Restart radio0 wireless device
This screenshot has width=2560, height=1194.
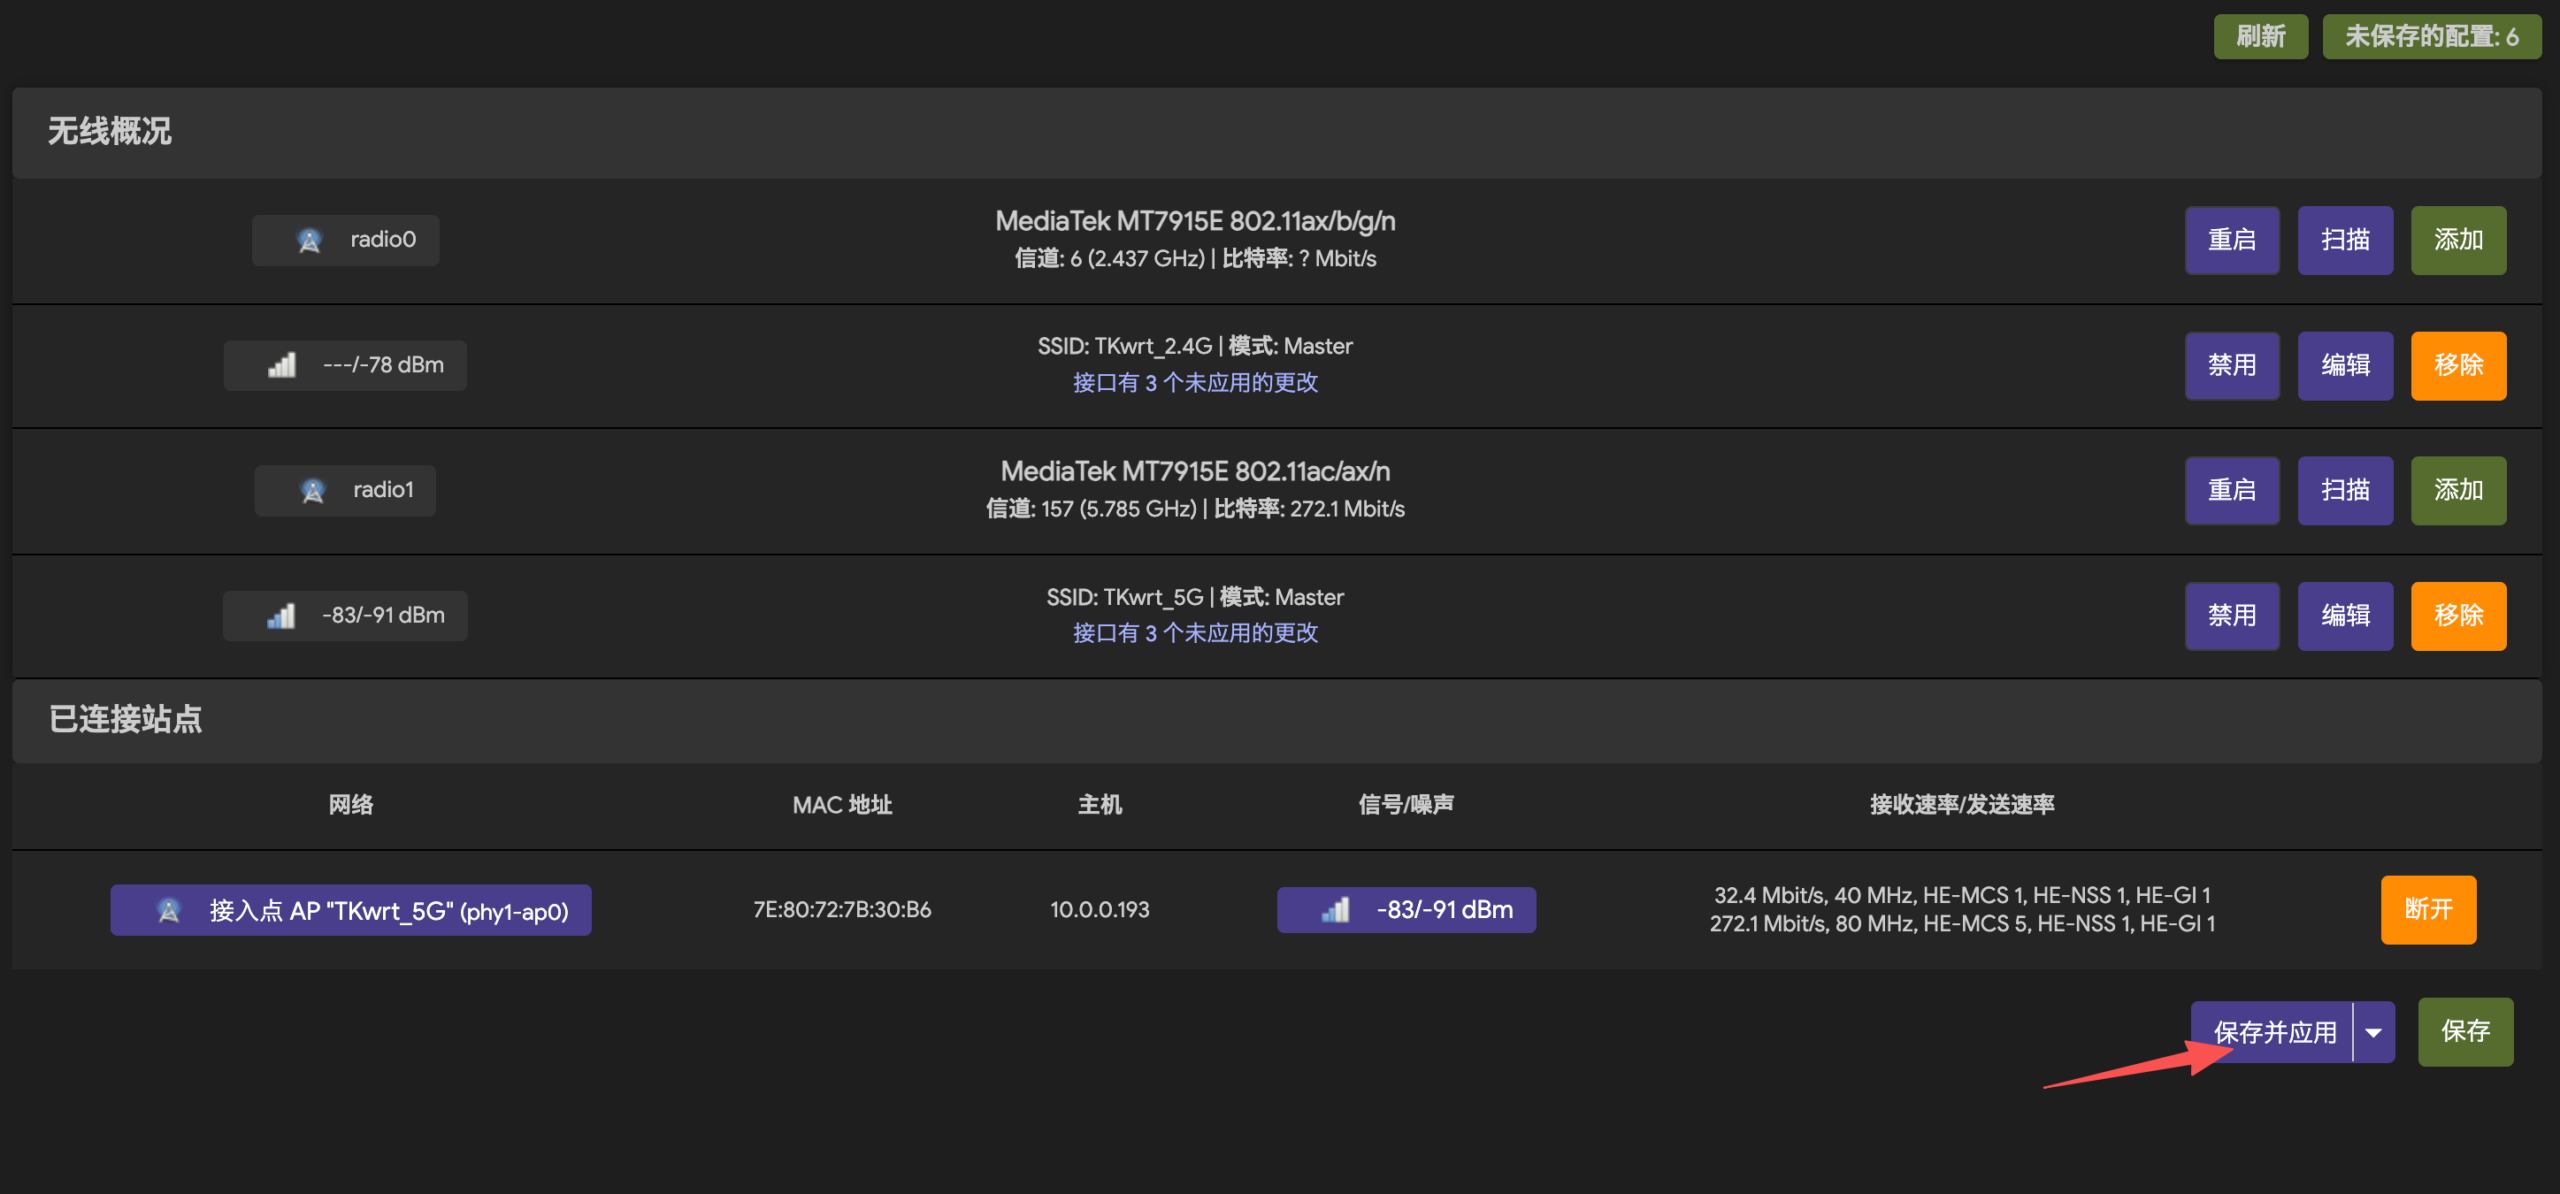pyautogui.click(x=2231, y=240)
